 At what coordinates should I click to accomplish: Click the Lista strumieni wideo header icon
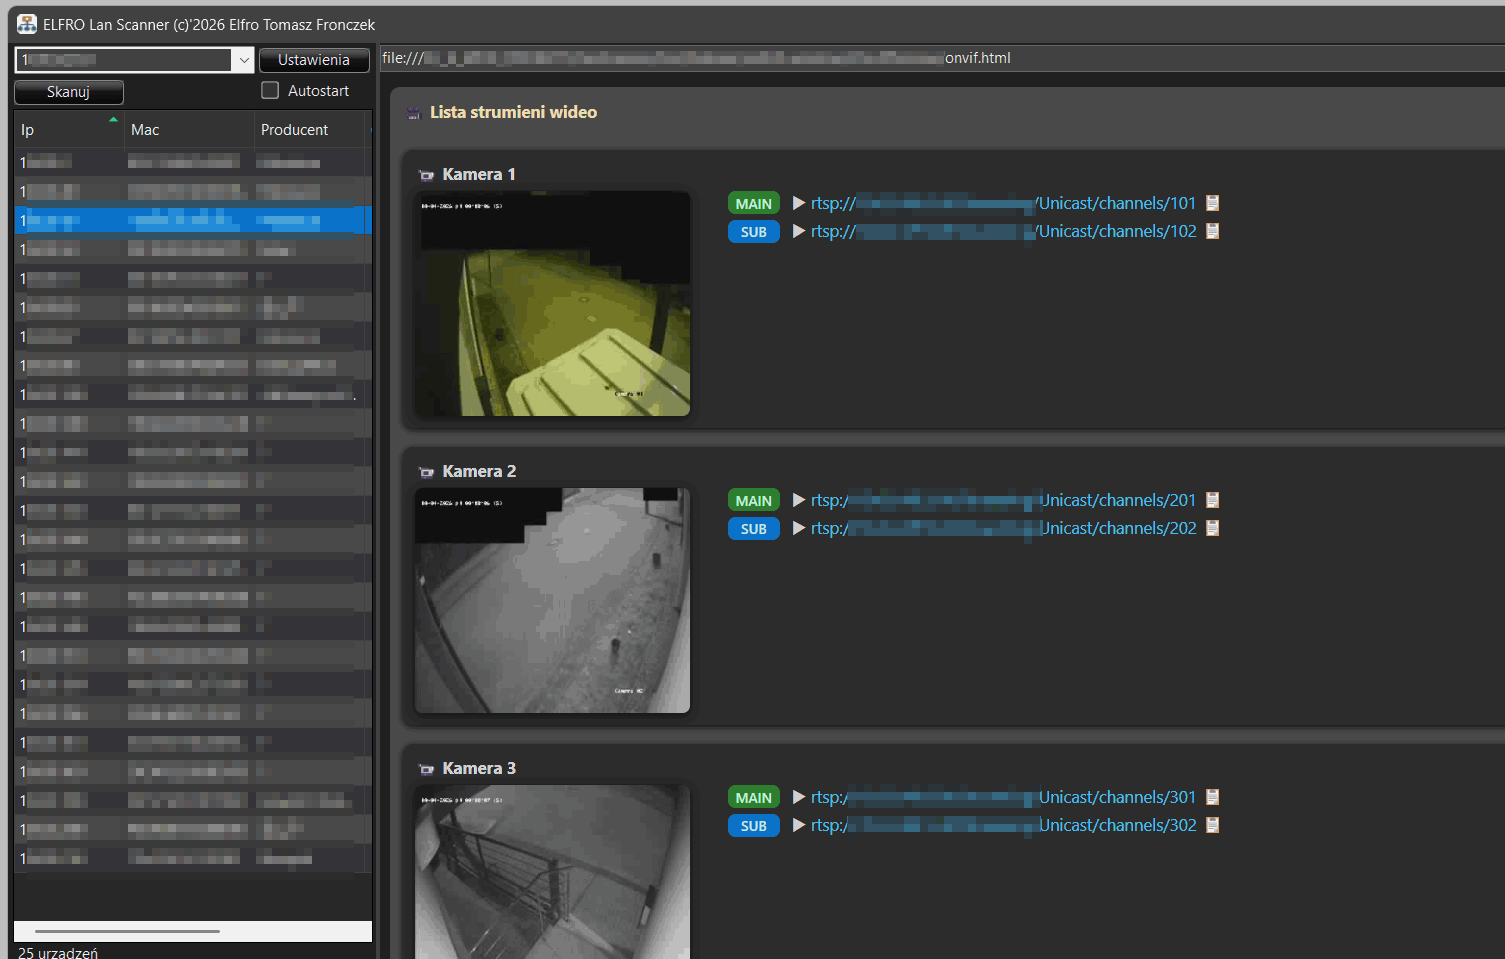tap(413, 113)
